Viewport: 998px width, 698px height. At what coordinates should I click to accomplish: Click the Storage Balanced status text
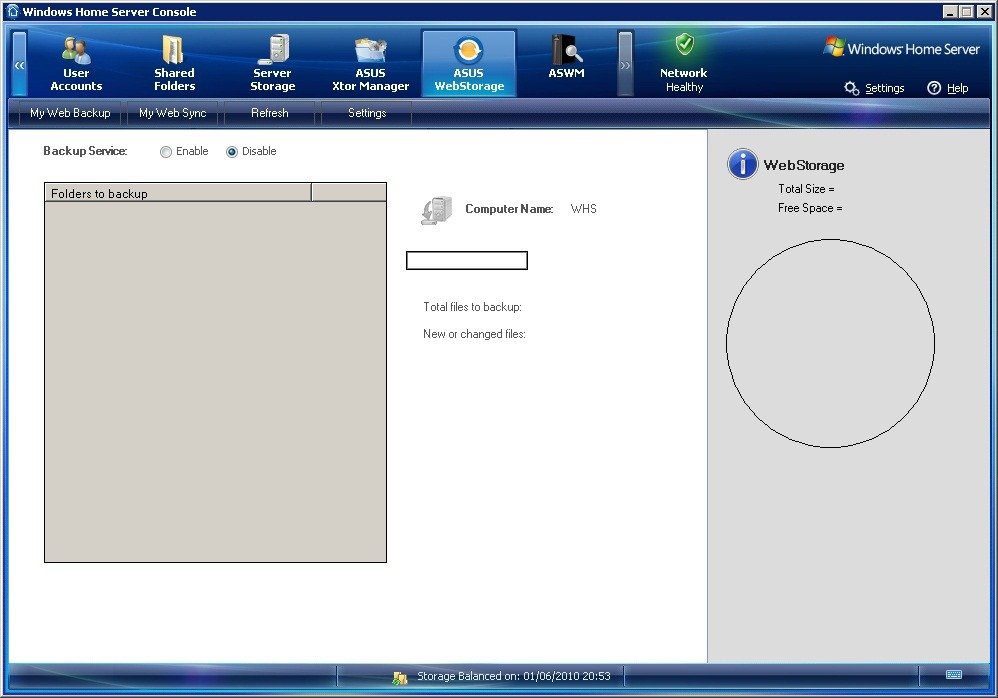click(514, 676)
